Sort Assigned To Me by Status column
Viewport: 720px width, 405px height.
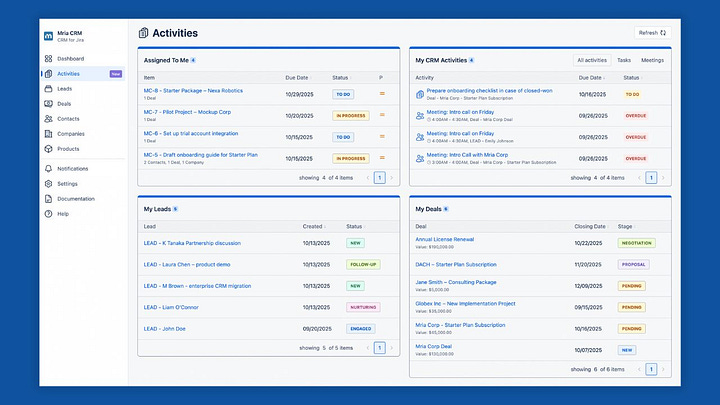[341, 78]
